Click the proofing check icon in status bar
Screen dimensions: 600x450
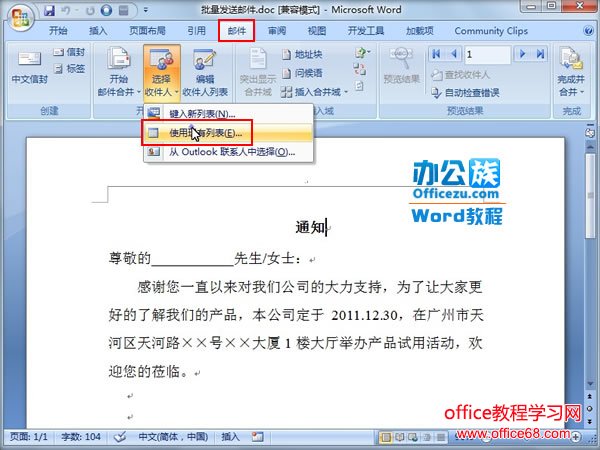[120, 437]
